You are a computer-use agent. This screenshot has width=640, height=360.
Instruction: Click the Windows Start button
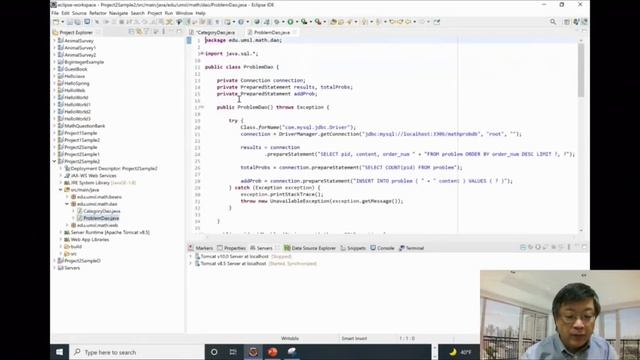[60, 352]
